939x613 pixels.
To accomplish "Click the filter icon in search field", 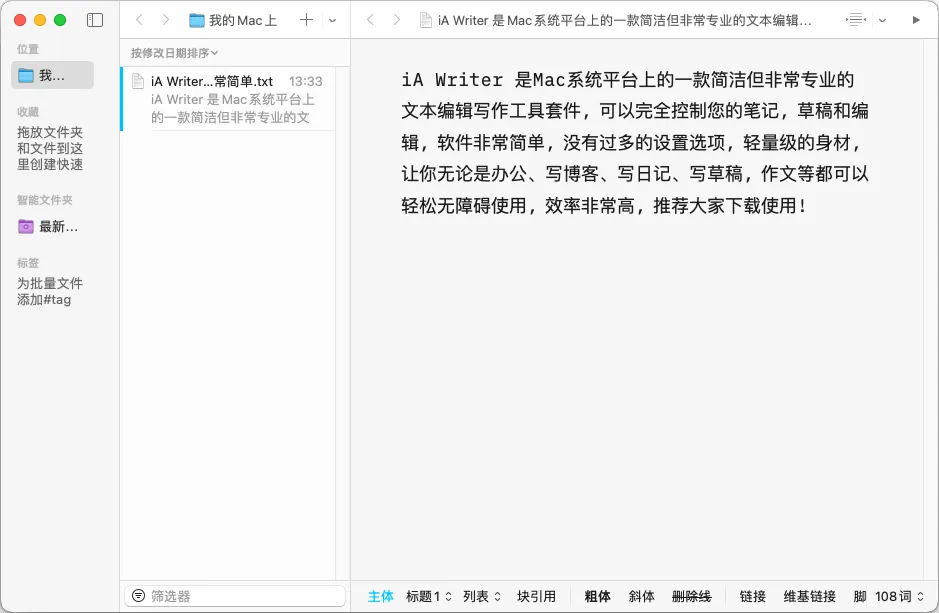I will [x=138, y=596].
